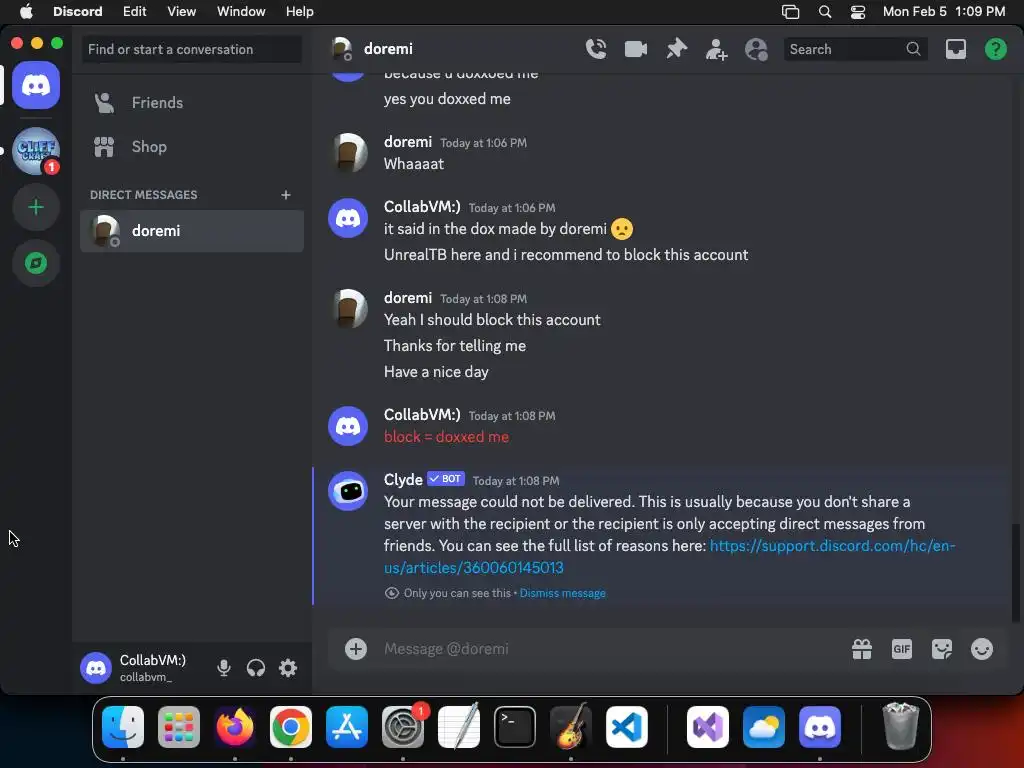Viewport: 1024px width, 768px height.
Task: Open macOS Control Center icon
Action: click(857, 11)
